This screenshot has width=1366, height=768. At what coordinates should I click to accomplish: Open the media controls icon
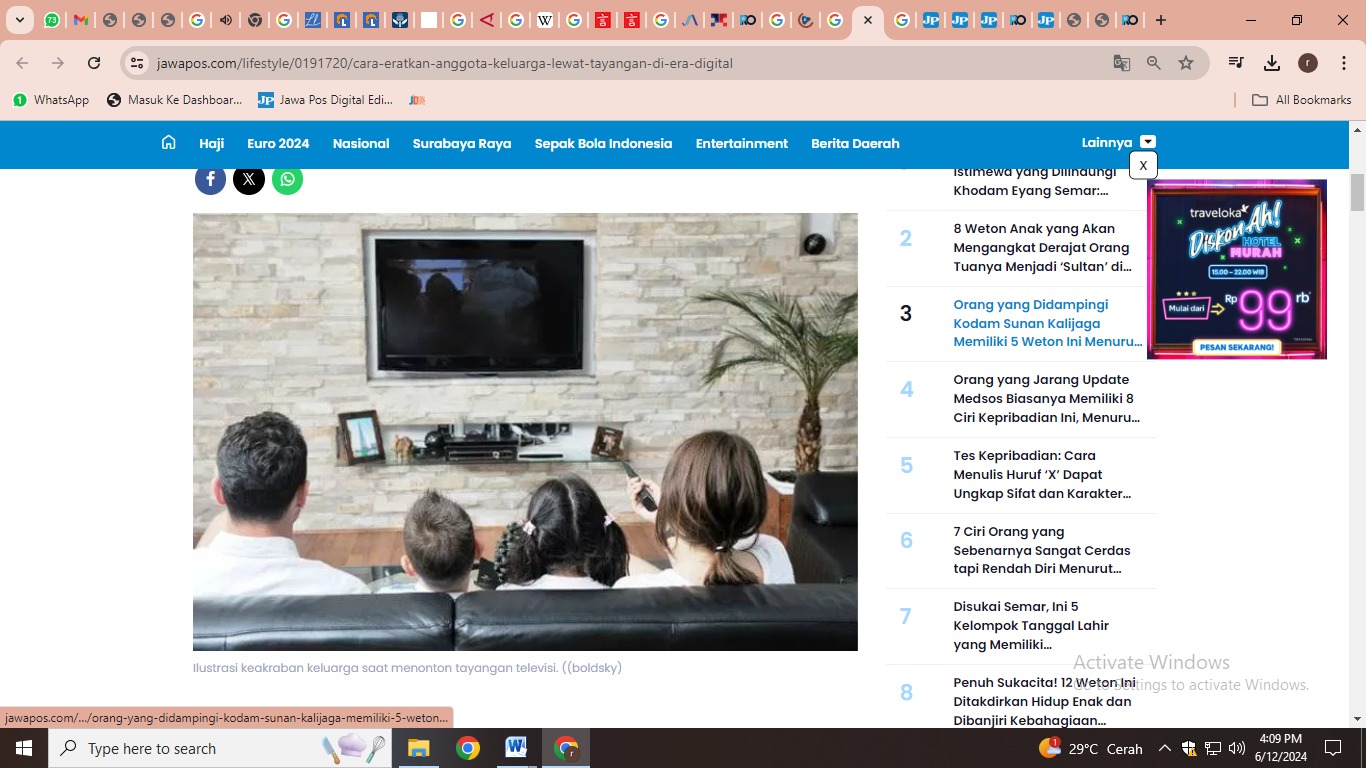tap(1236, 63)
